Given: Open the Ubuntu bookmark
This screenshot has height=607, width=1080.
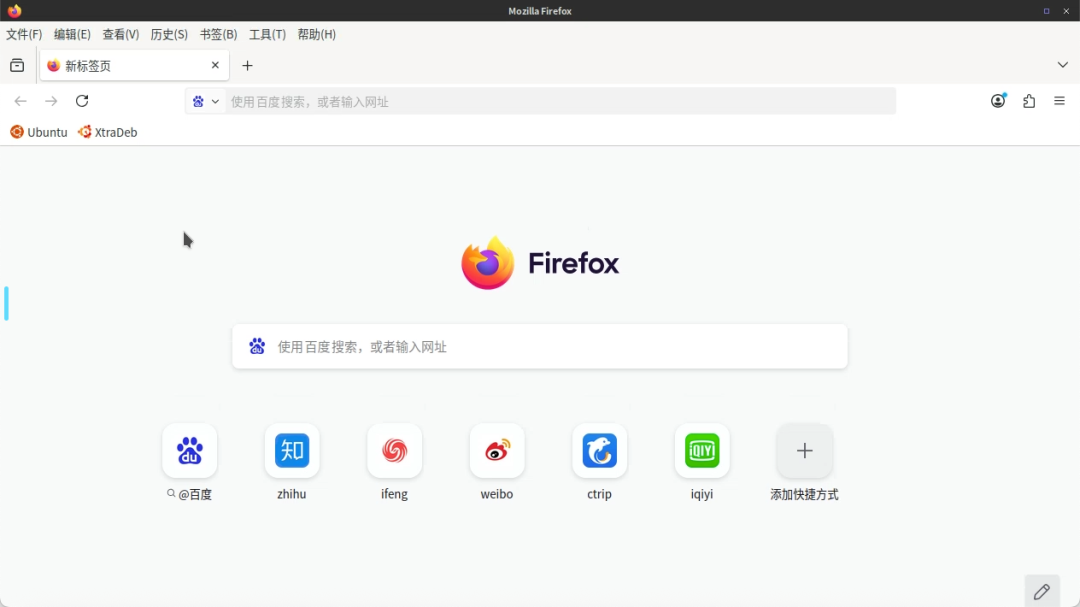Looking at the screenshot, I should coord(39,132).
